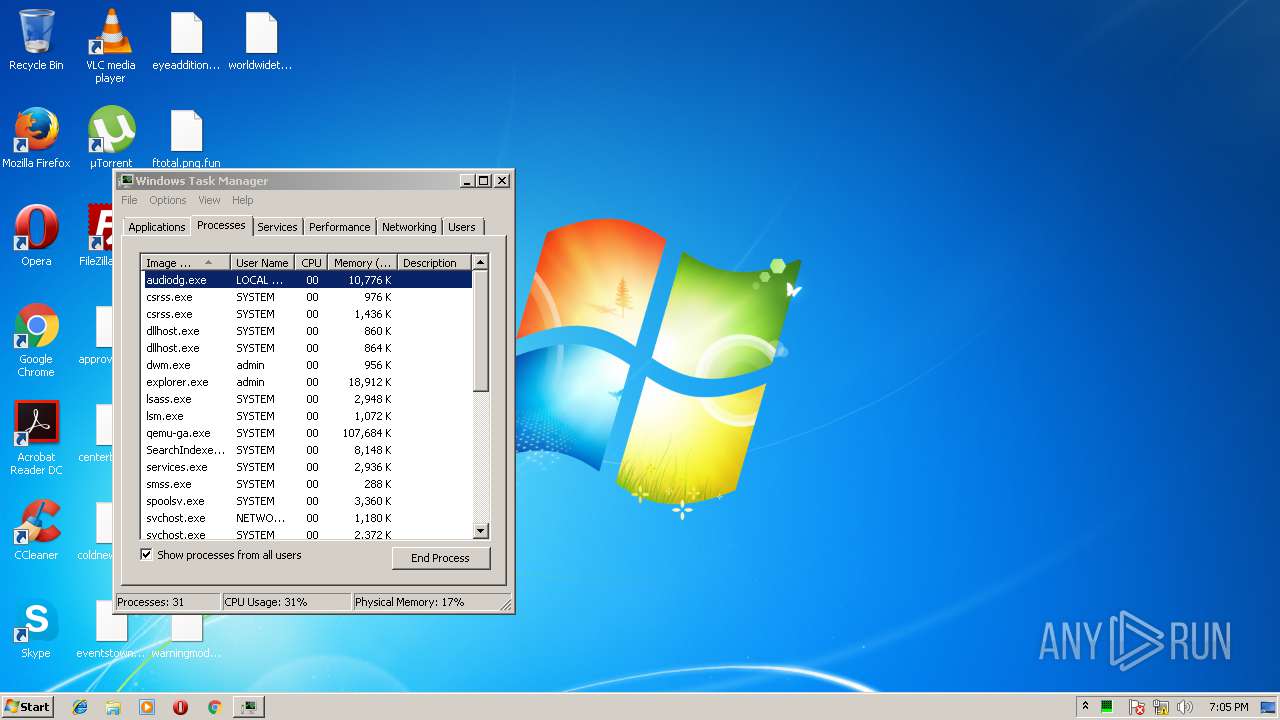The height and width of the screenshot is (720, 1280).
Task: Open the eyeaddition file on desktop
Action: click(186, 40)
